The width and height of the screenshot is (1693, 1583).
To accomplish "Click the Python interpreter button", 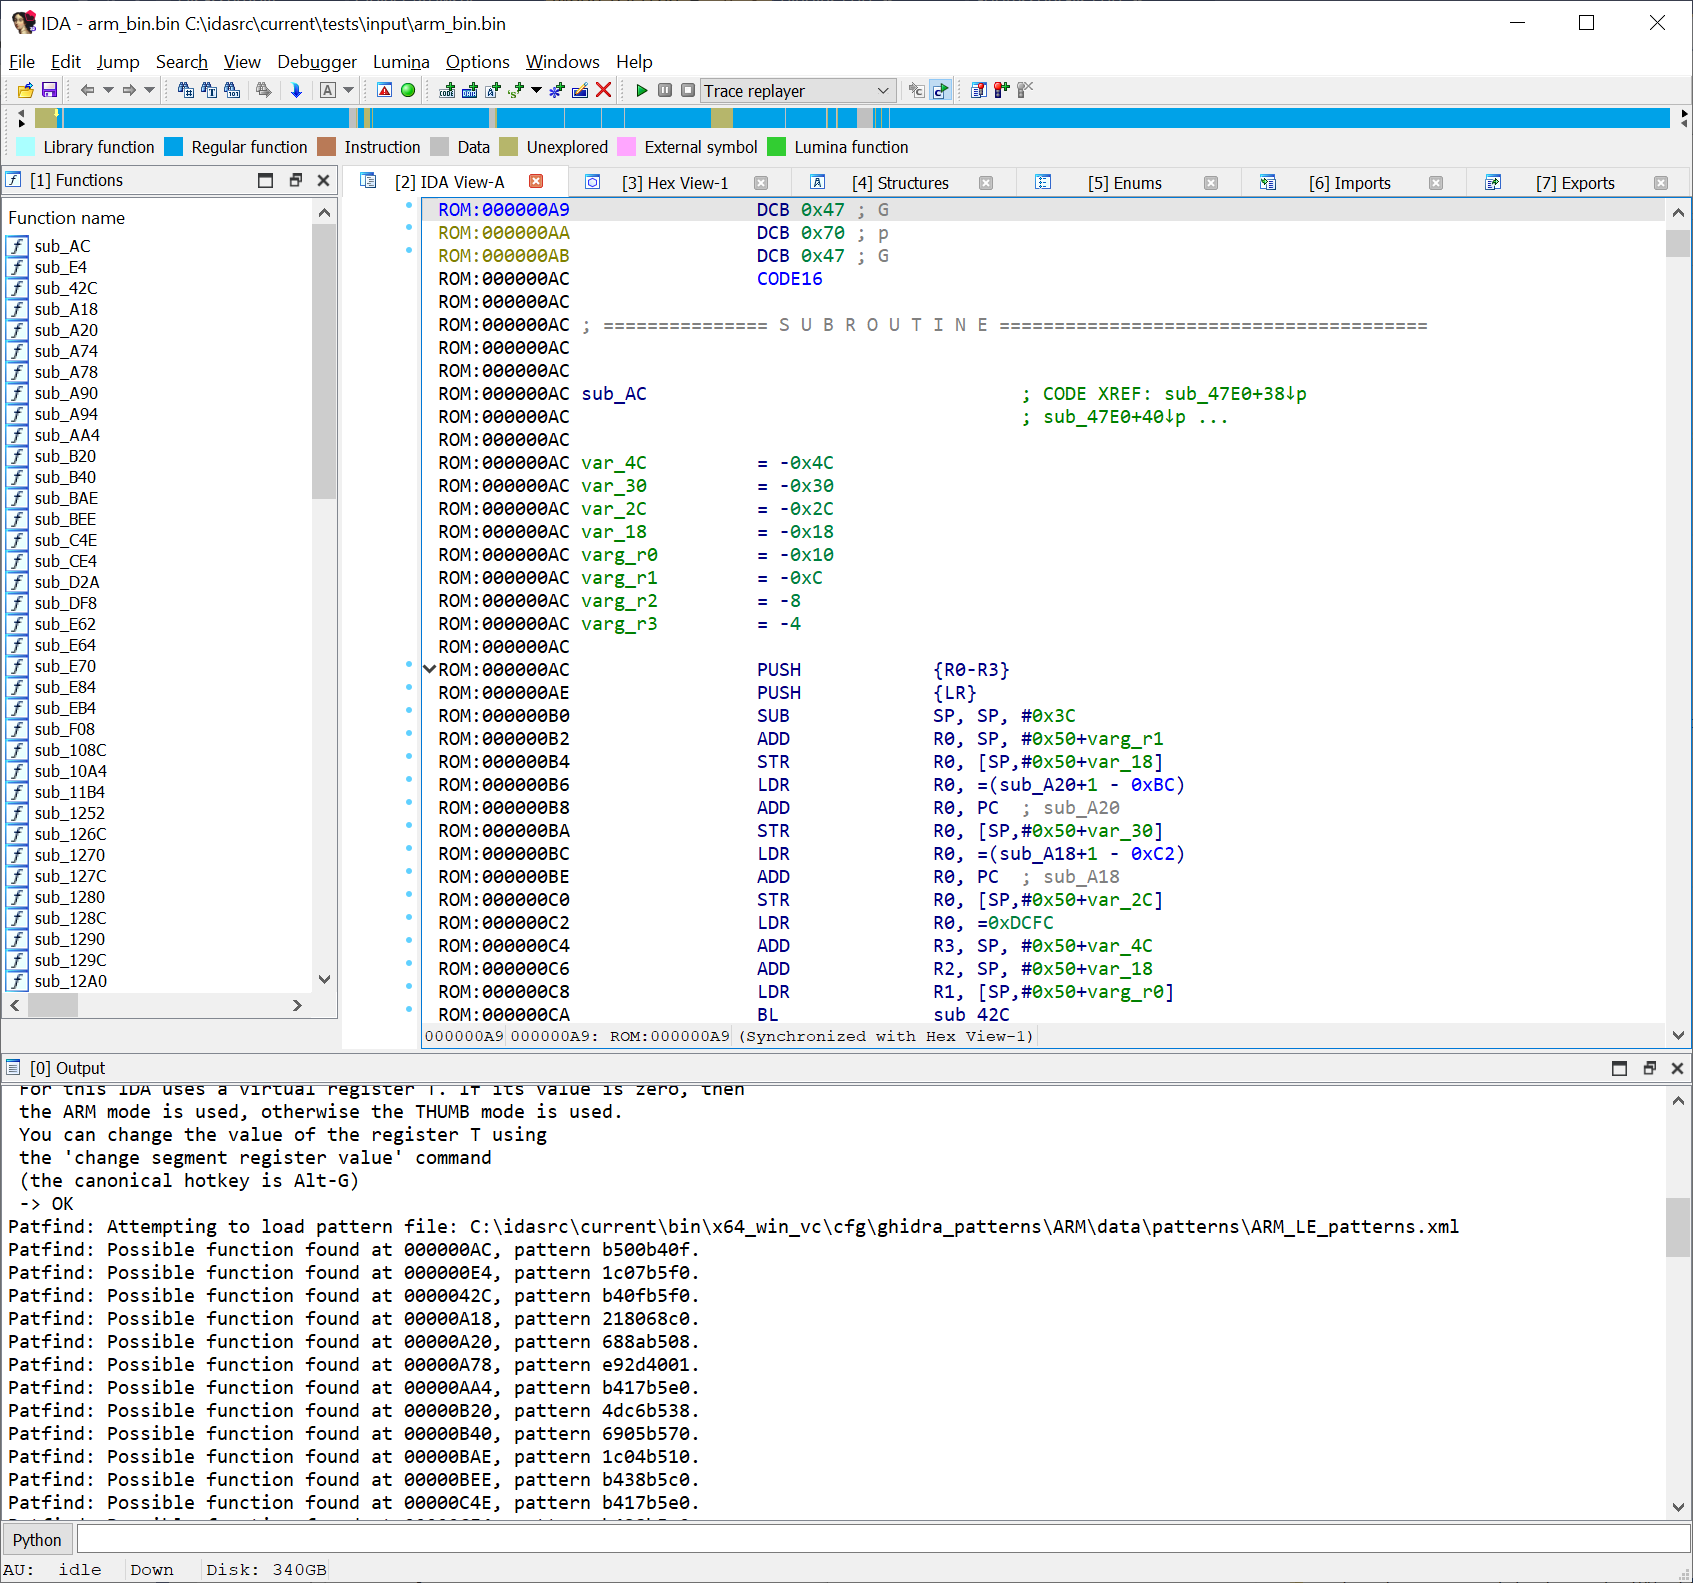I will (x=36, y=1539).
